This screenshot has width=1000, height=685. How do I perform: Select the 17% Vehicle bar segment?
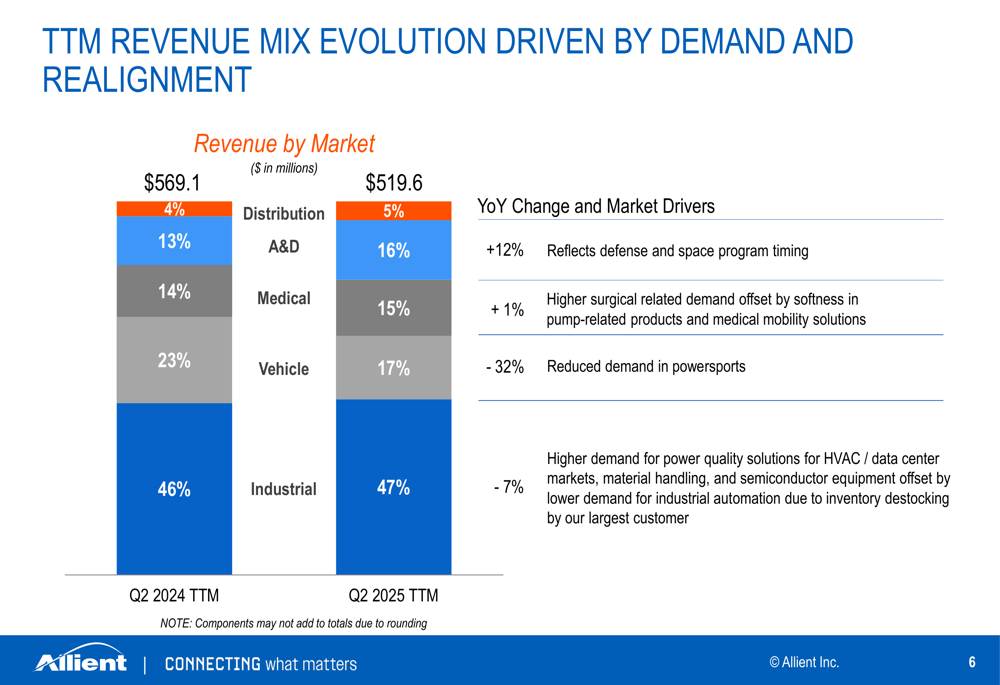coord(393,367)
